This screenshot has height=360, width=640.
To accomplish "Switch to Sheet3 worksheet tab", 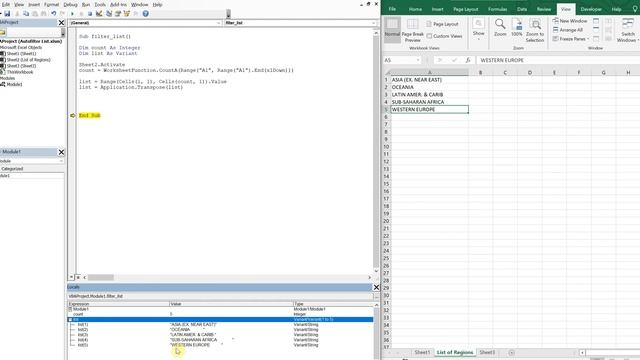I will click(487, 352).
